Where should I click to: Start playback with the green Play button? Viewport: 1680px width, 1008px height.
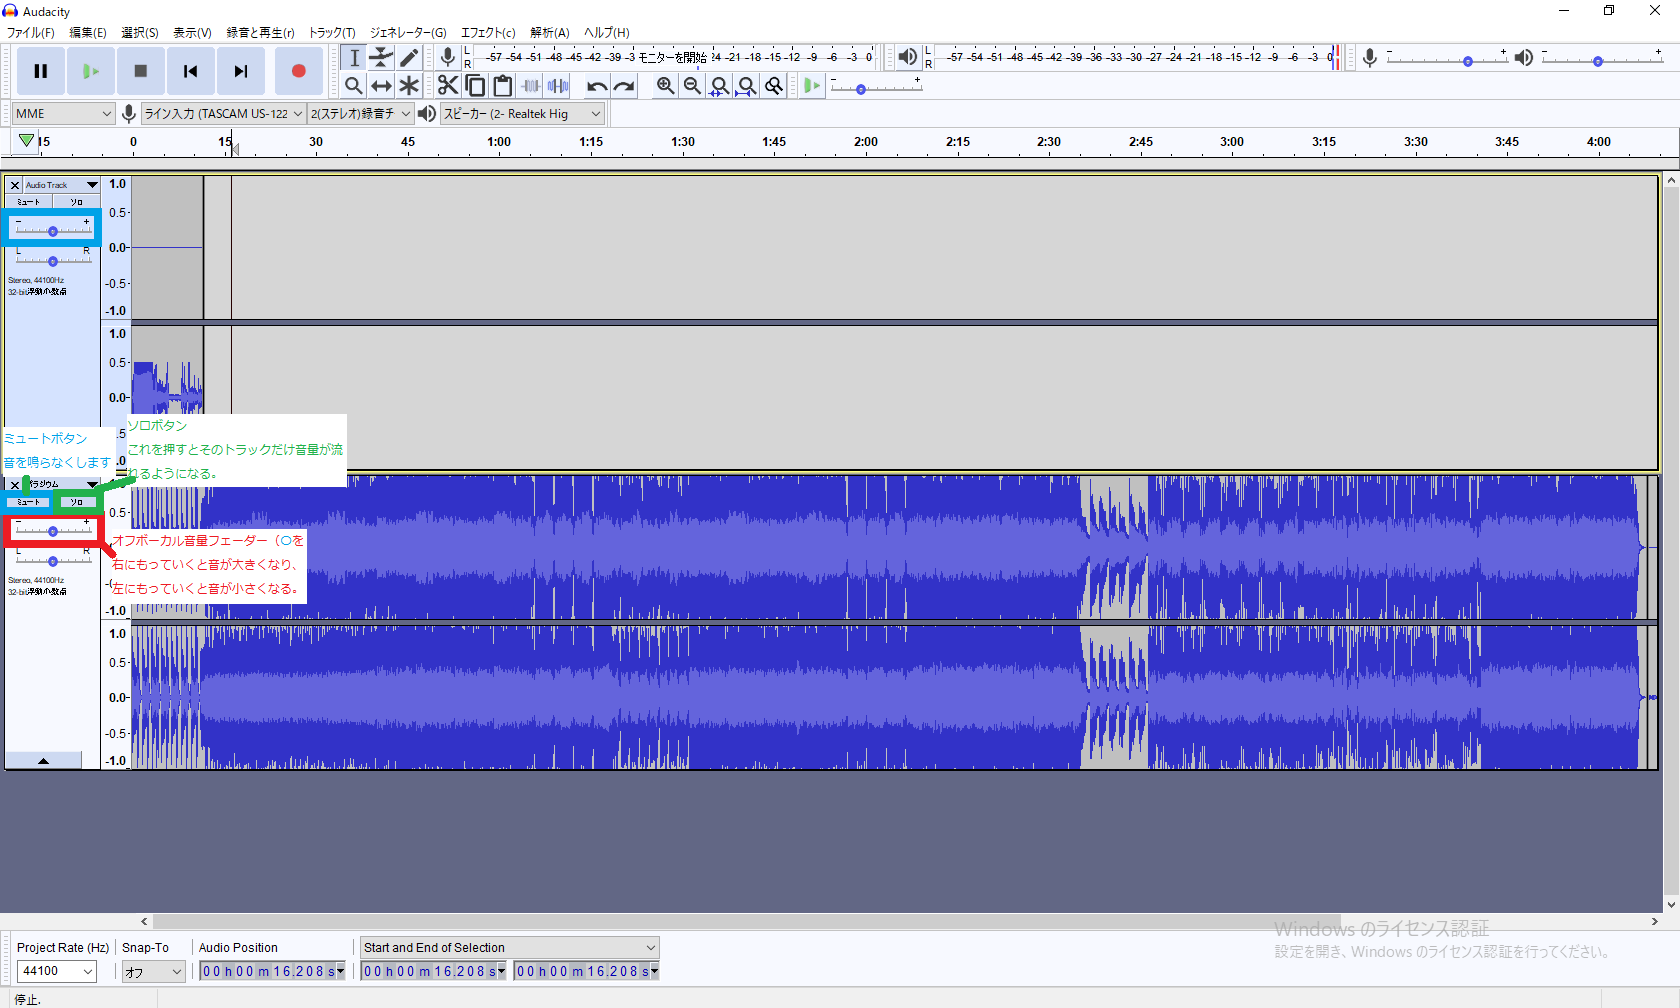(91, 71)
